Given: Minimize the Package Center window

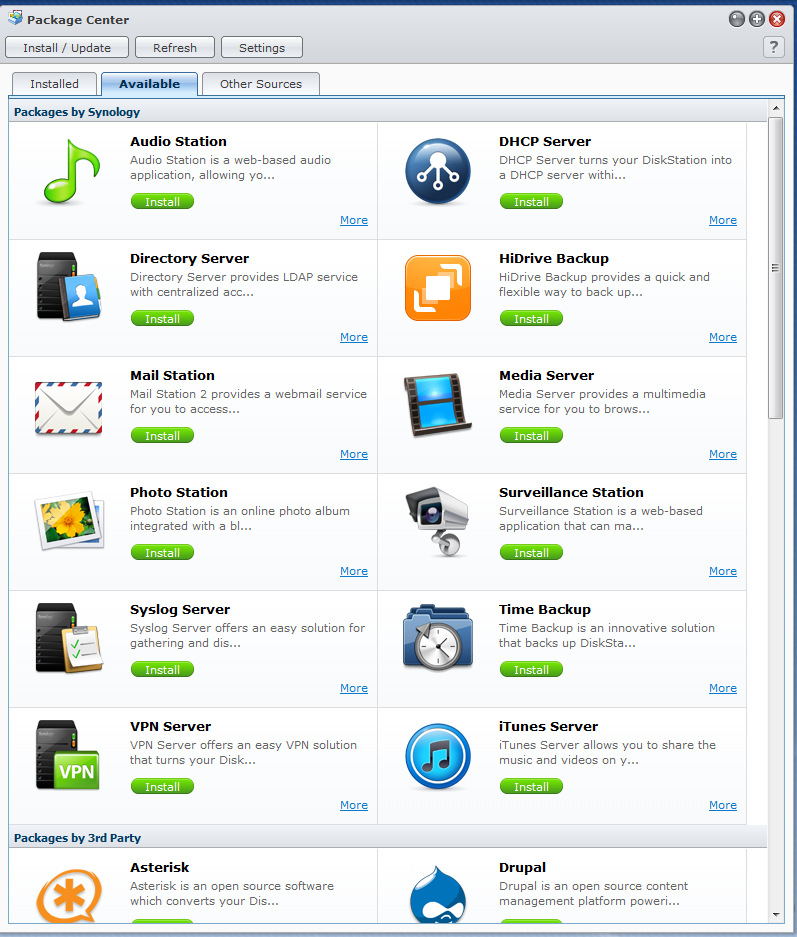Looking at the screenshot, I should (x=737, y=19).
